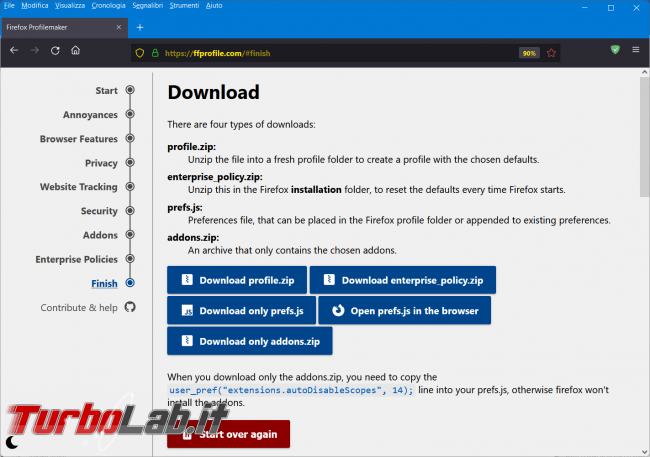
Task: Click the Security step circle marker
Action: tap(130, 211)
